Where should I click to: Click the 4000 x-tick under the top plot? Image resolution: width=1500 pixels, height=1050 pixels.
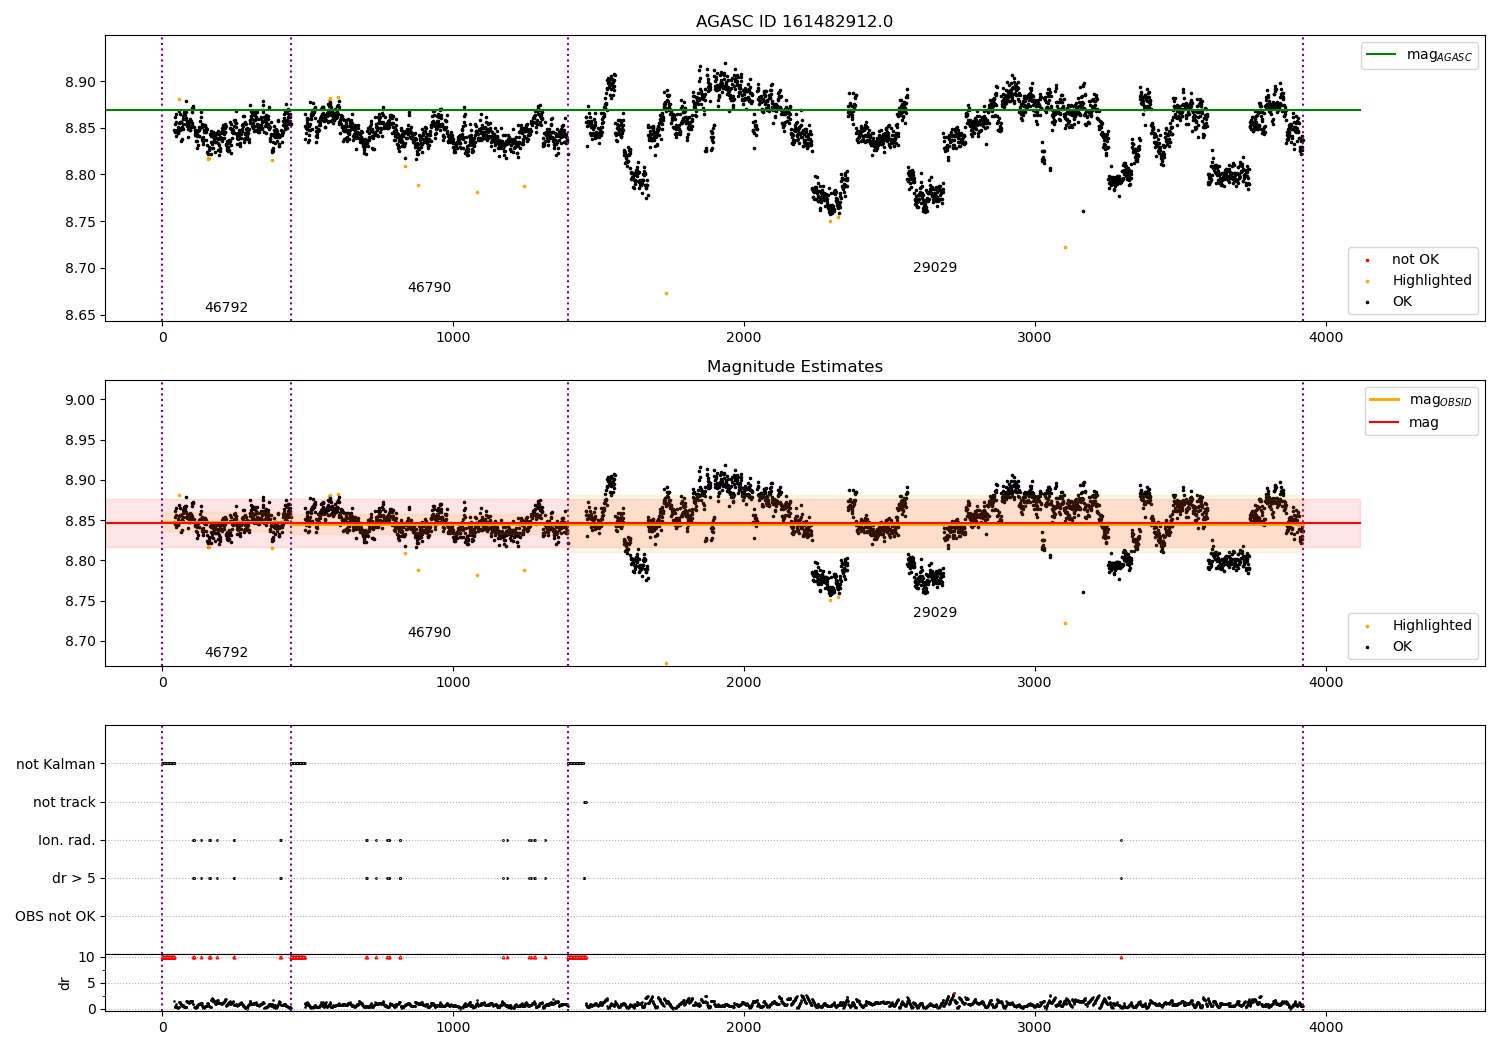(1327, 338)
